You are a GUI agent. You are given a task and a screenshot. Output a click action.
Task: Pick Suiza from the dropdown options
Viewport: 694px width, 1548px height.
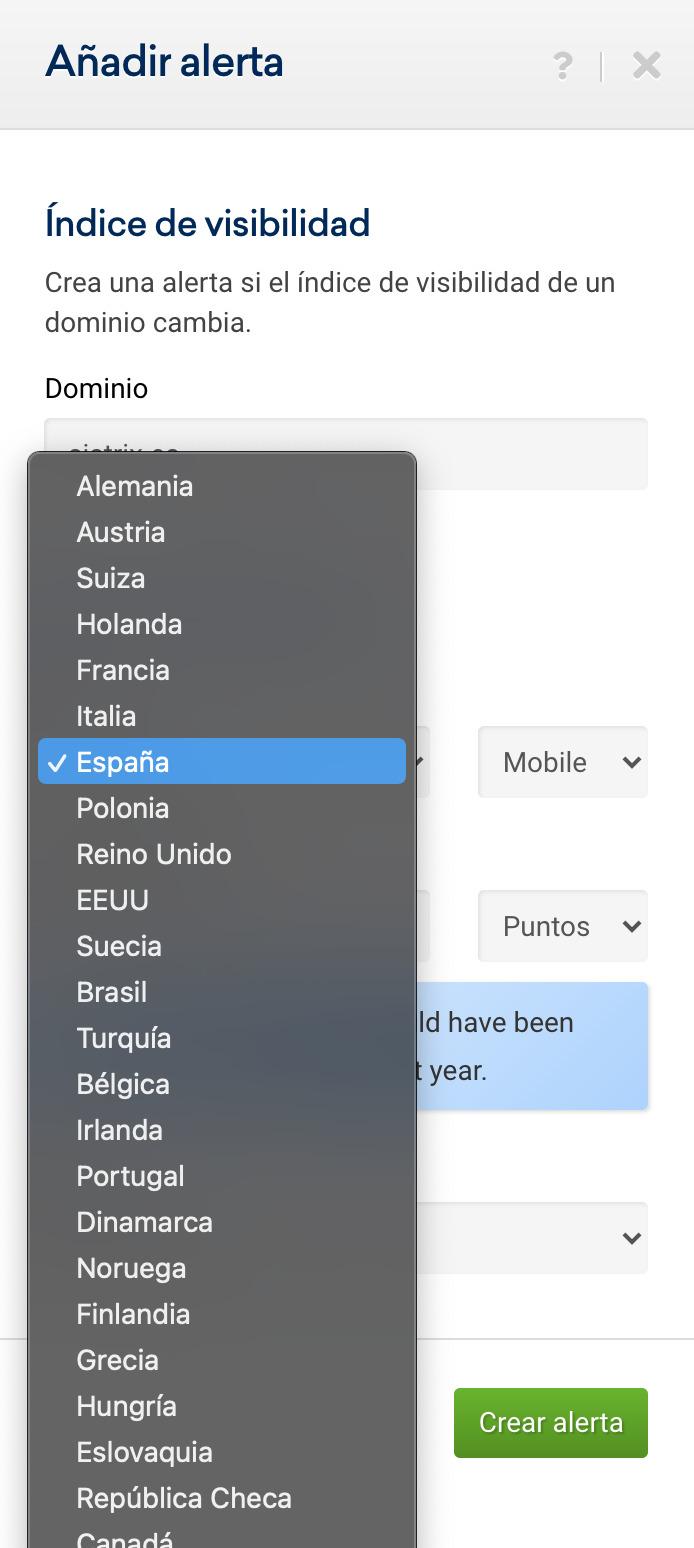111,578
